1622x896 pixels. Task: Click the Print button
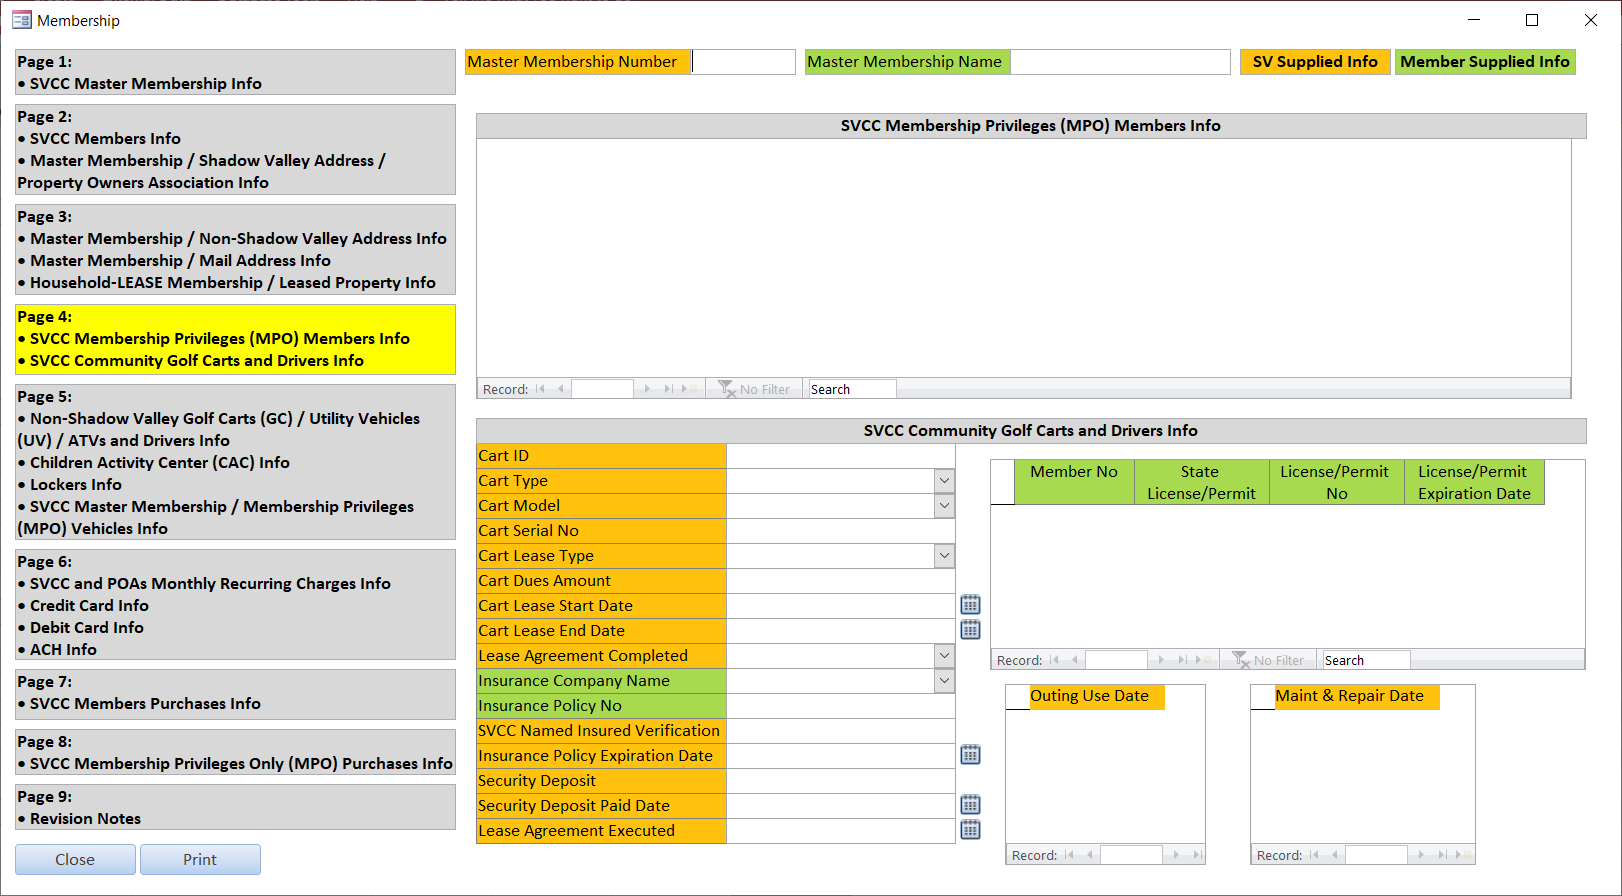(x=200, y=859)
